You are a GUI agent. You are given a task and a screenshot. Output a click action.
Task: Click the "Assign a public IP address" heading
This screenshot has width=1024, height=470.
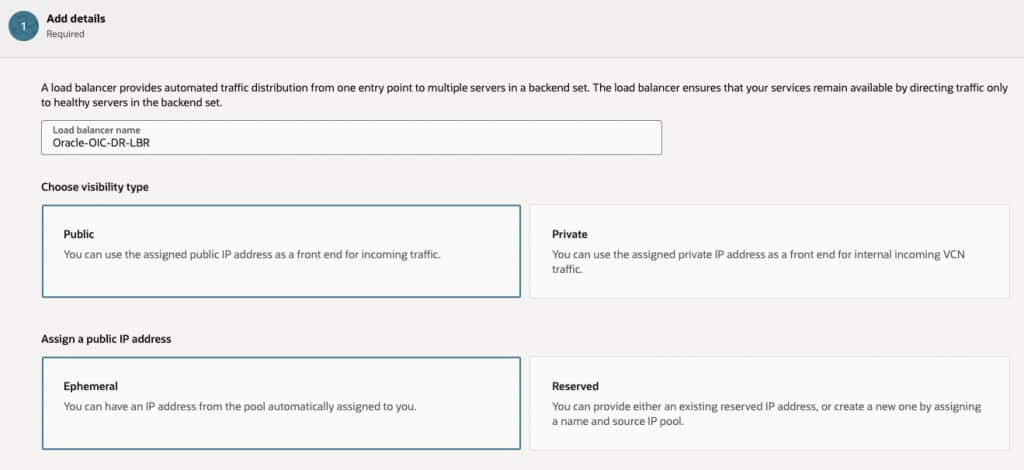[x=106, y=339]
